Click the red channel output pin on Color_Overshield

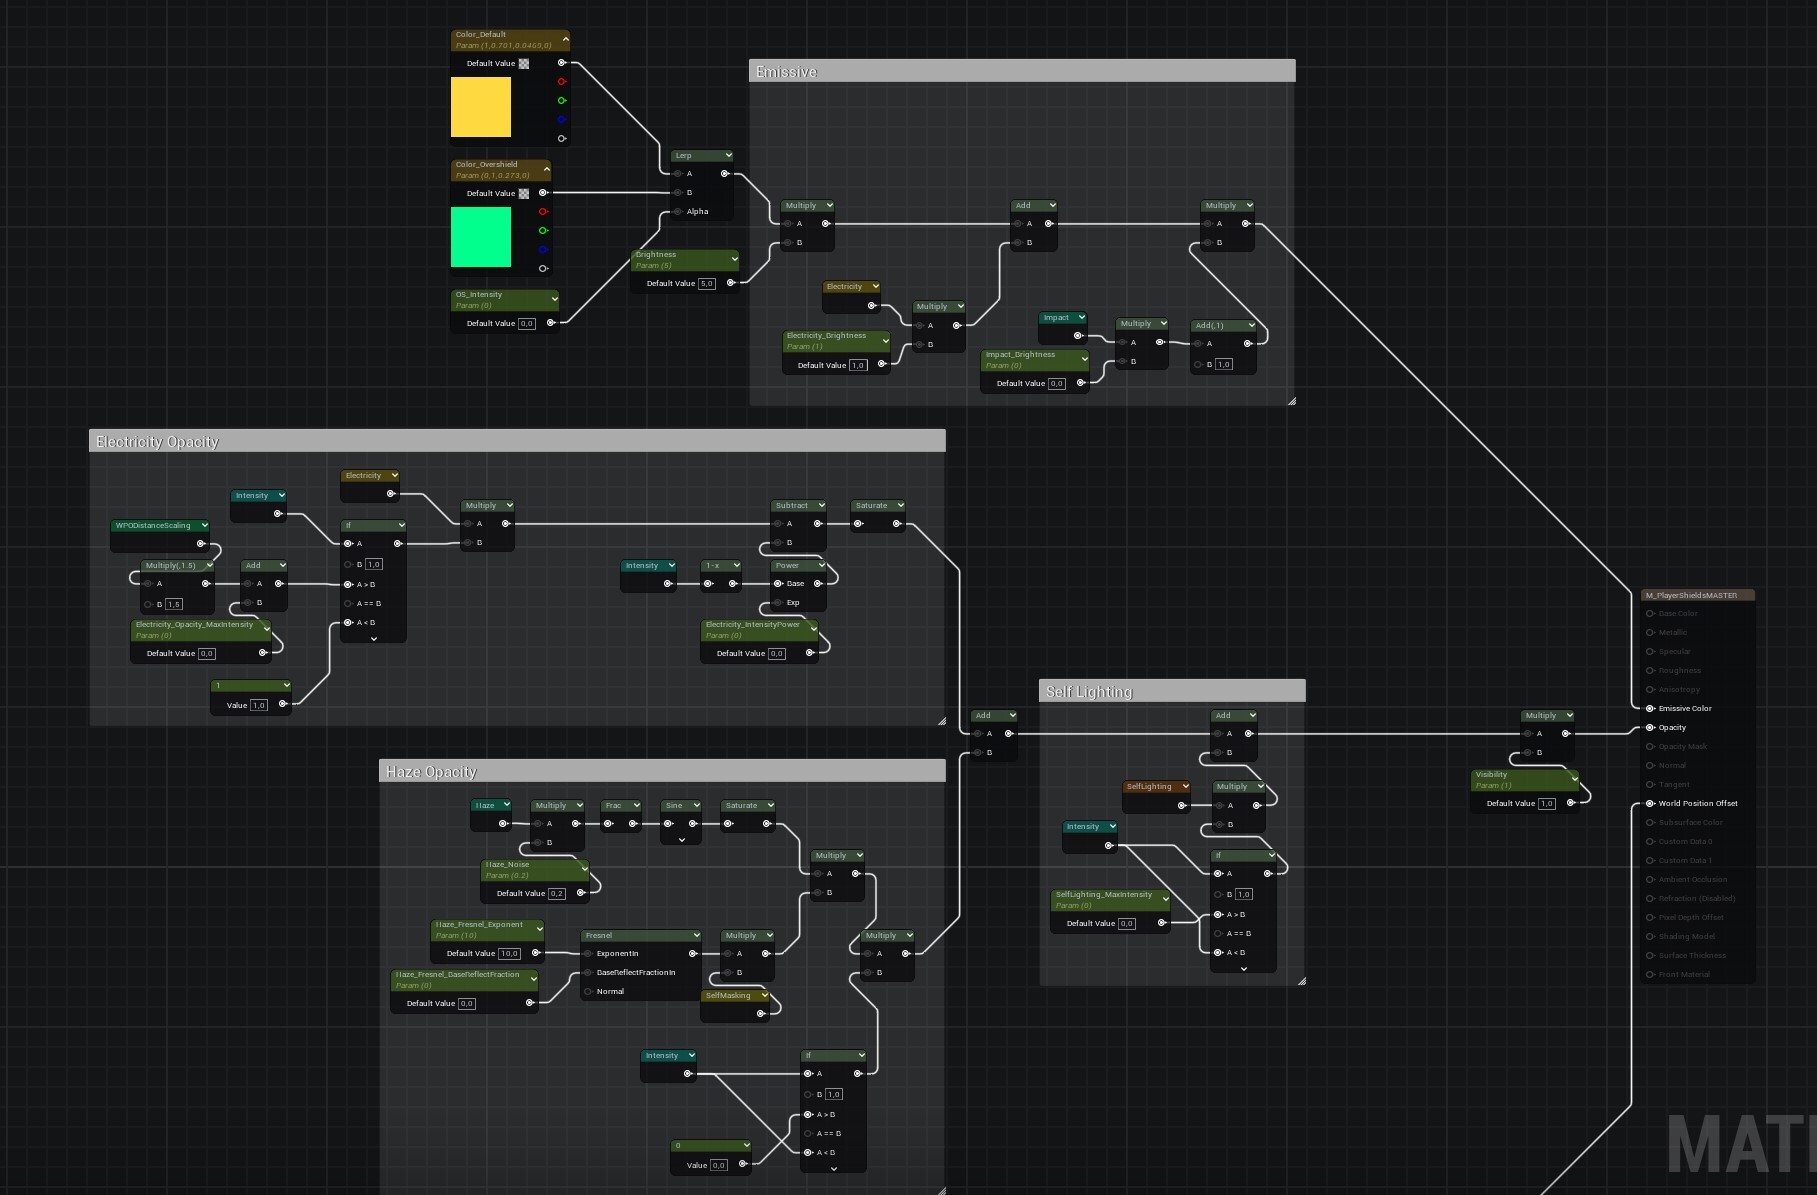[x=543, y=211]
